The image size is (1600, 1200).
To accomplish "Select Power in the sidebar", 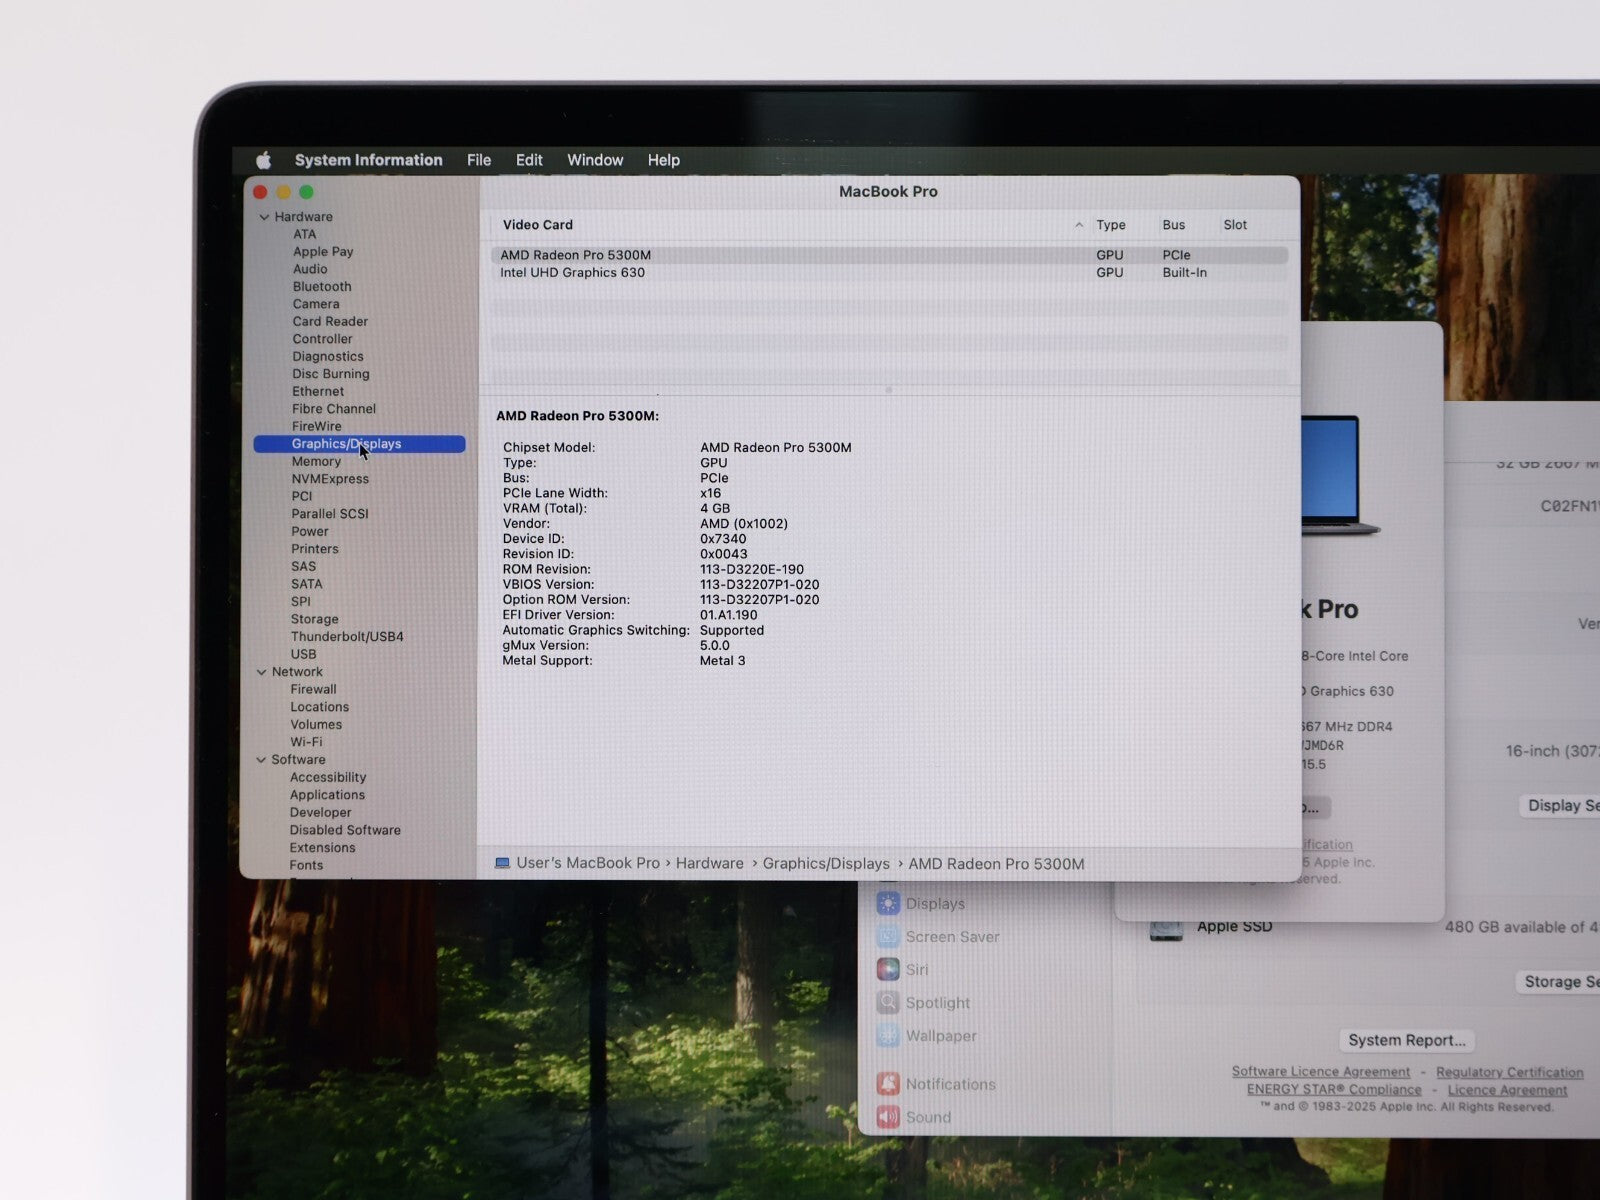I will (x=310, y=532).
